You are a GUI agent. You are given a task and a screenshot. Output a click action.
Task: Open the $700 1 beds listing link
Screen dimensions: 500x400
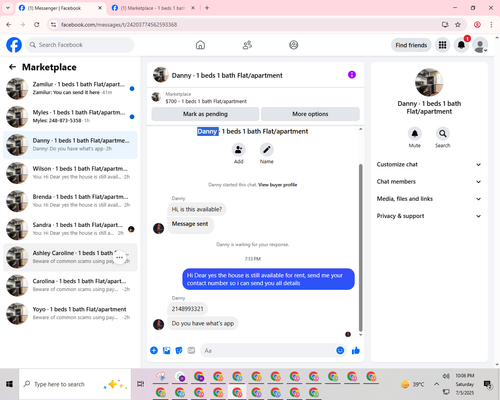tap(206, 101)
